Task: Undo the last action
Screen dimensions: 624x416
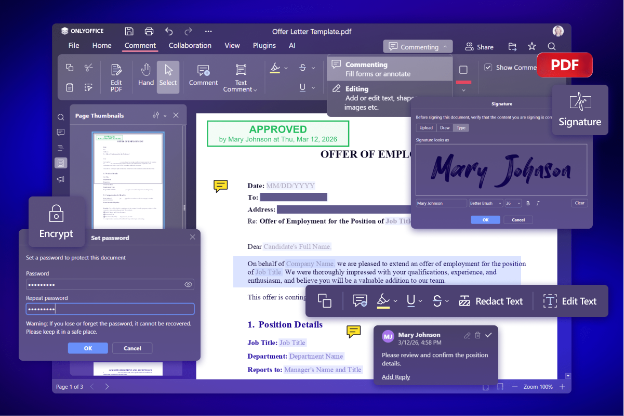Action: (169, 31)
